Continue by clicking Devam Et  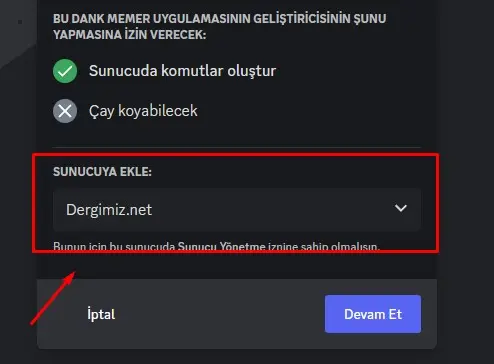[x=373, y=314]
